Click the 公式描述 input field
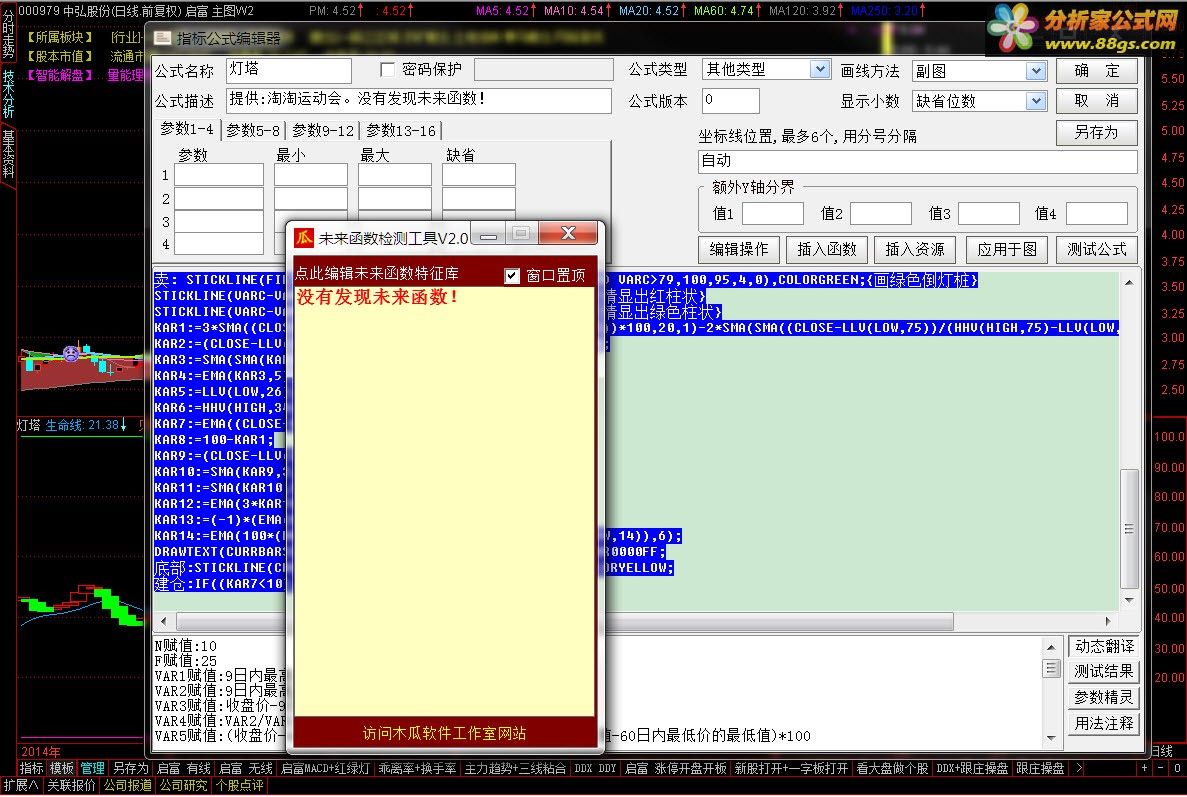The image size is (1187, 797). [x=419, y=100]
